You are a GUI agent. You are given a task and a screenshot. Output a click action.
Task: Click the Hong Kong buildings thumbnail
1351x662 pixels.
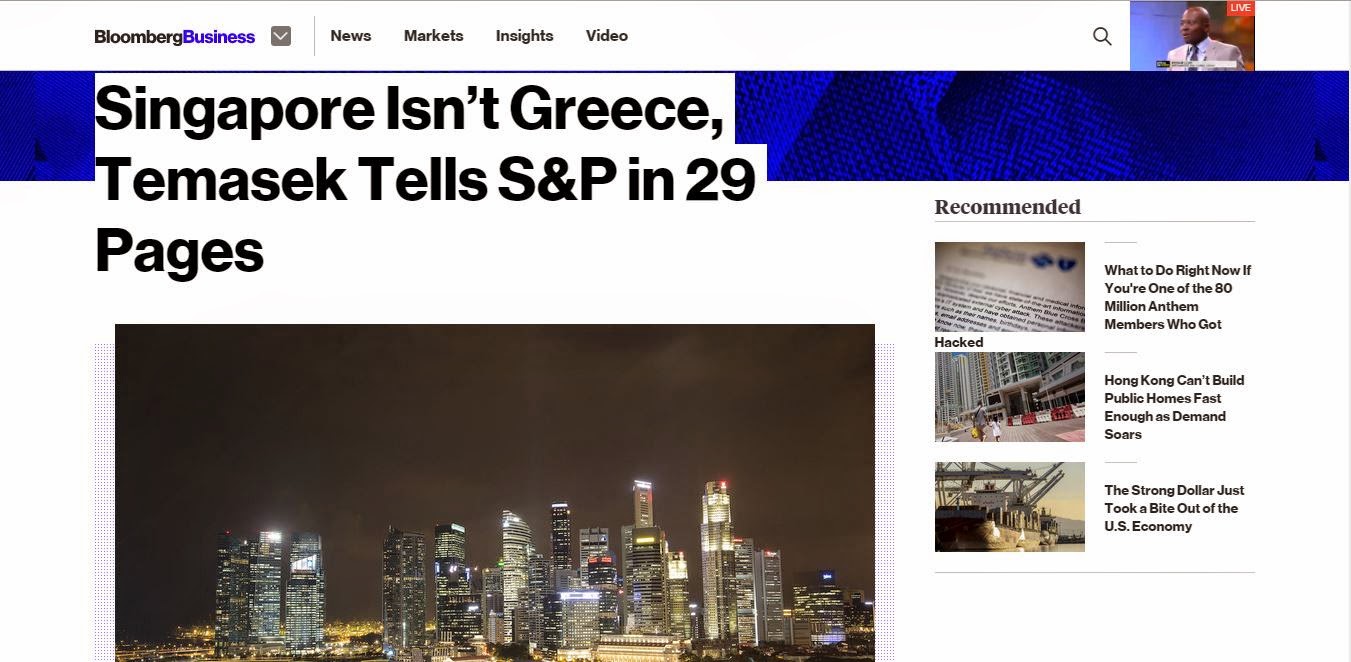1010,397
